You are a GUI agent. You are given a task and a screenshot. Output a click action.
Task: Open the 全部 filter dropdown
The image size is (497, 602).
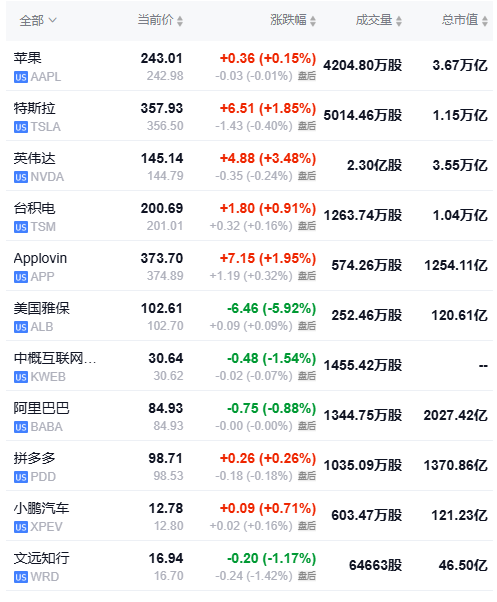[x=38, y=20]
